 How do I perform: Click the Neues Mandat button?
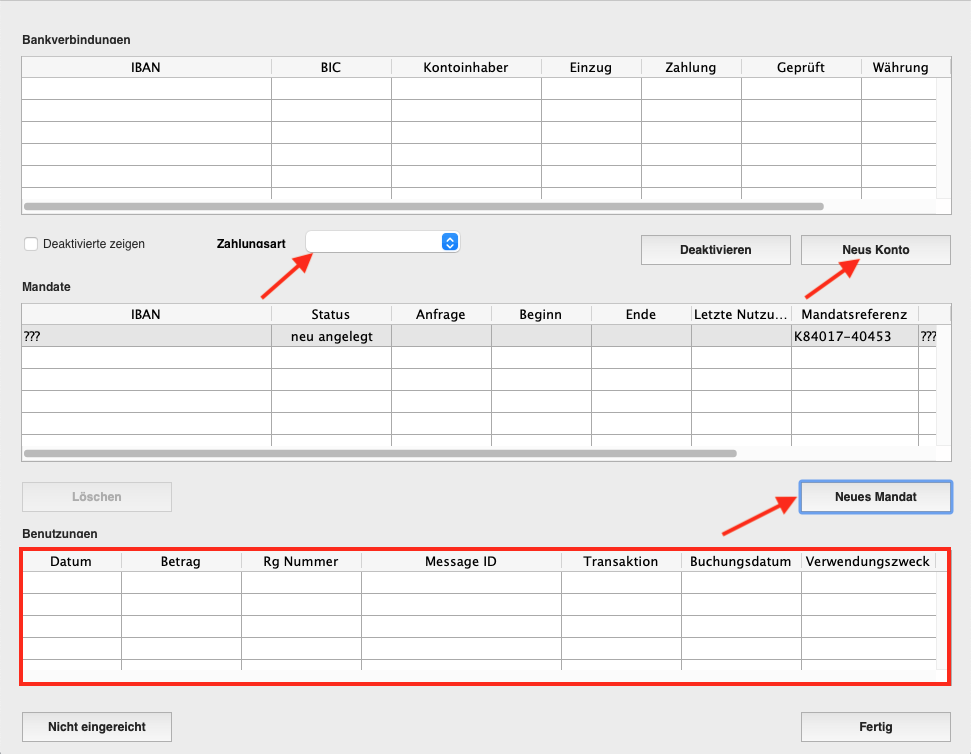(x=875, y=497)
